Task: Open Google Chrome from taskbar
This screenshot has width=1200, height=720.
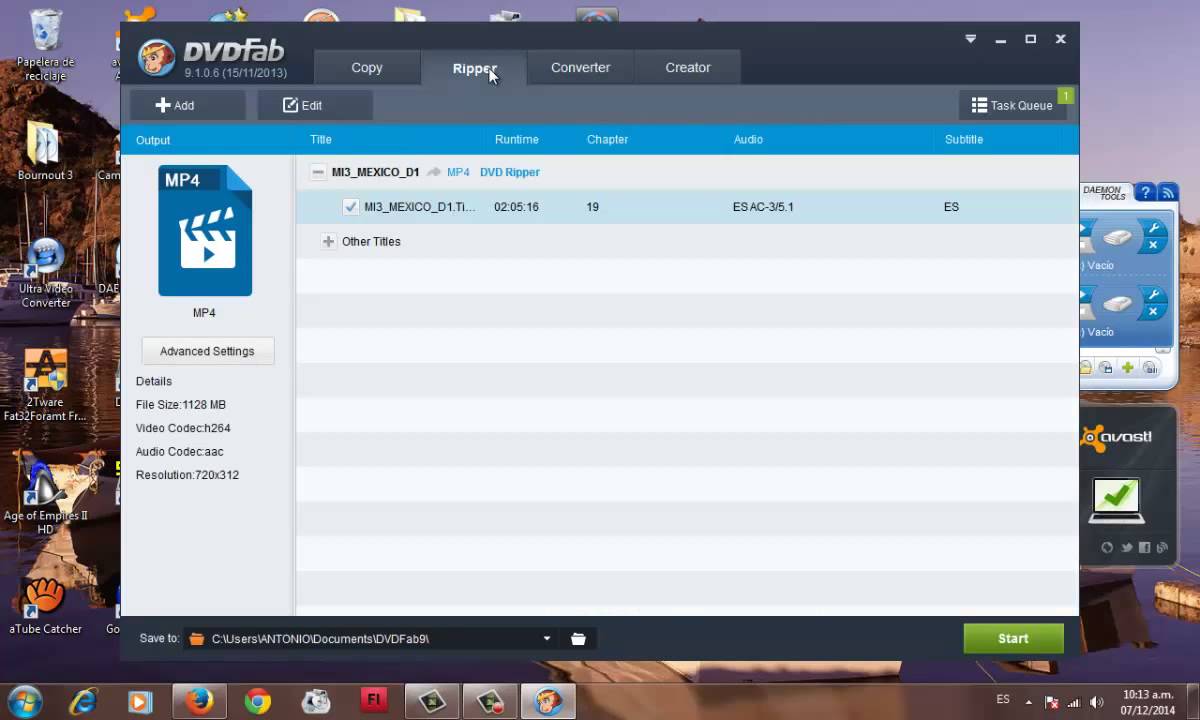Action: (x=257, y=701)
